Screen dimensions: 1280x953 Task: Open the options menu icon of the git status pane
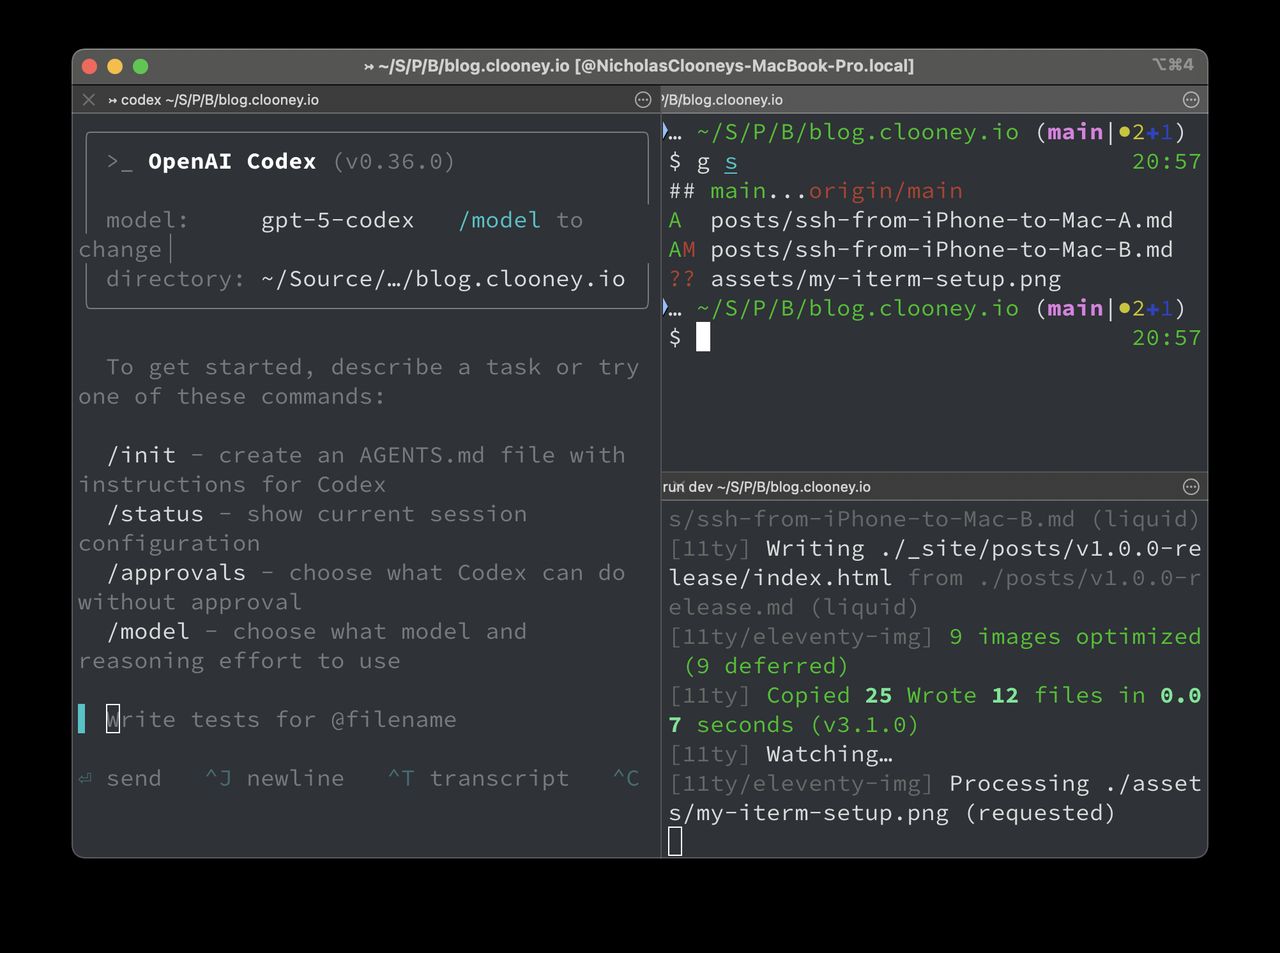1190,100
